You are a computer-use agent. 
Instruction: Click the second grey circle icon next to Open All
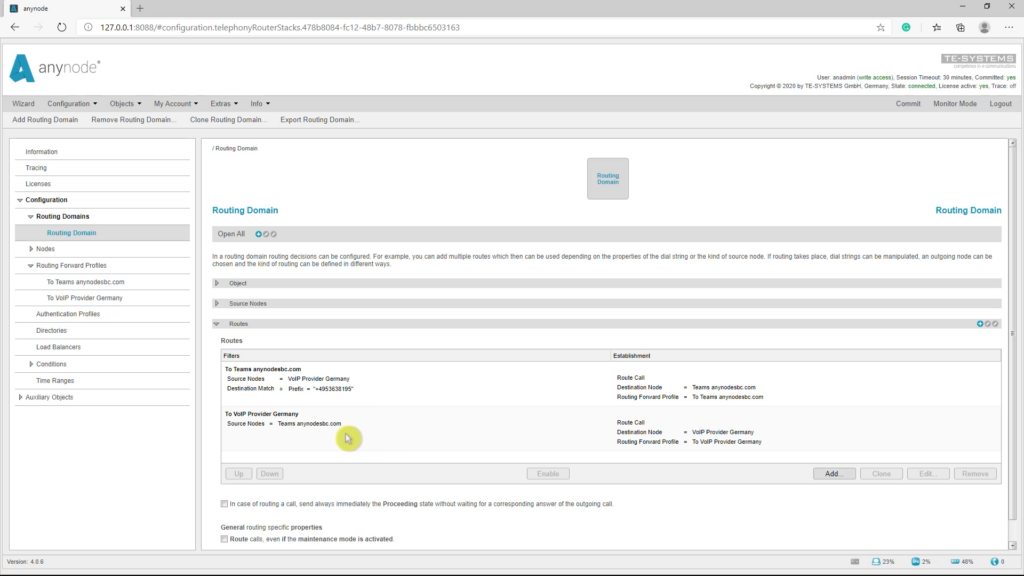(x=266, y=234)
